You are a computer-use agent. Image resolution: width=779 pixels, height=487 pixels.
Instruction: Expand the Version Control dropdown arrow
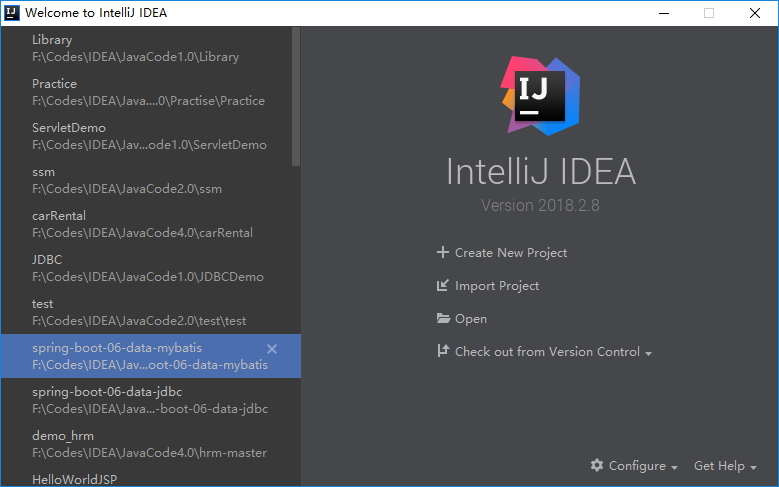click(x=648, y=353)
